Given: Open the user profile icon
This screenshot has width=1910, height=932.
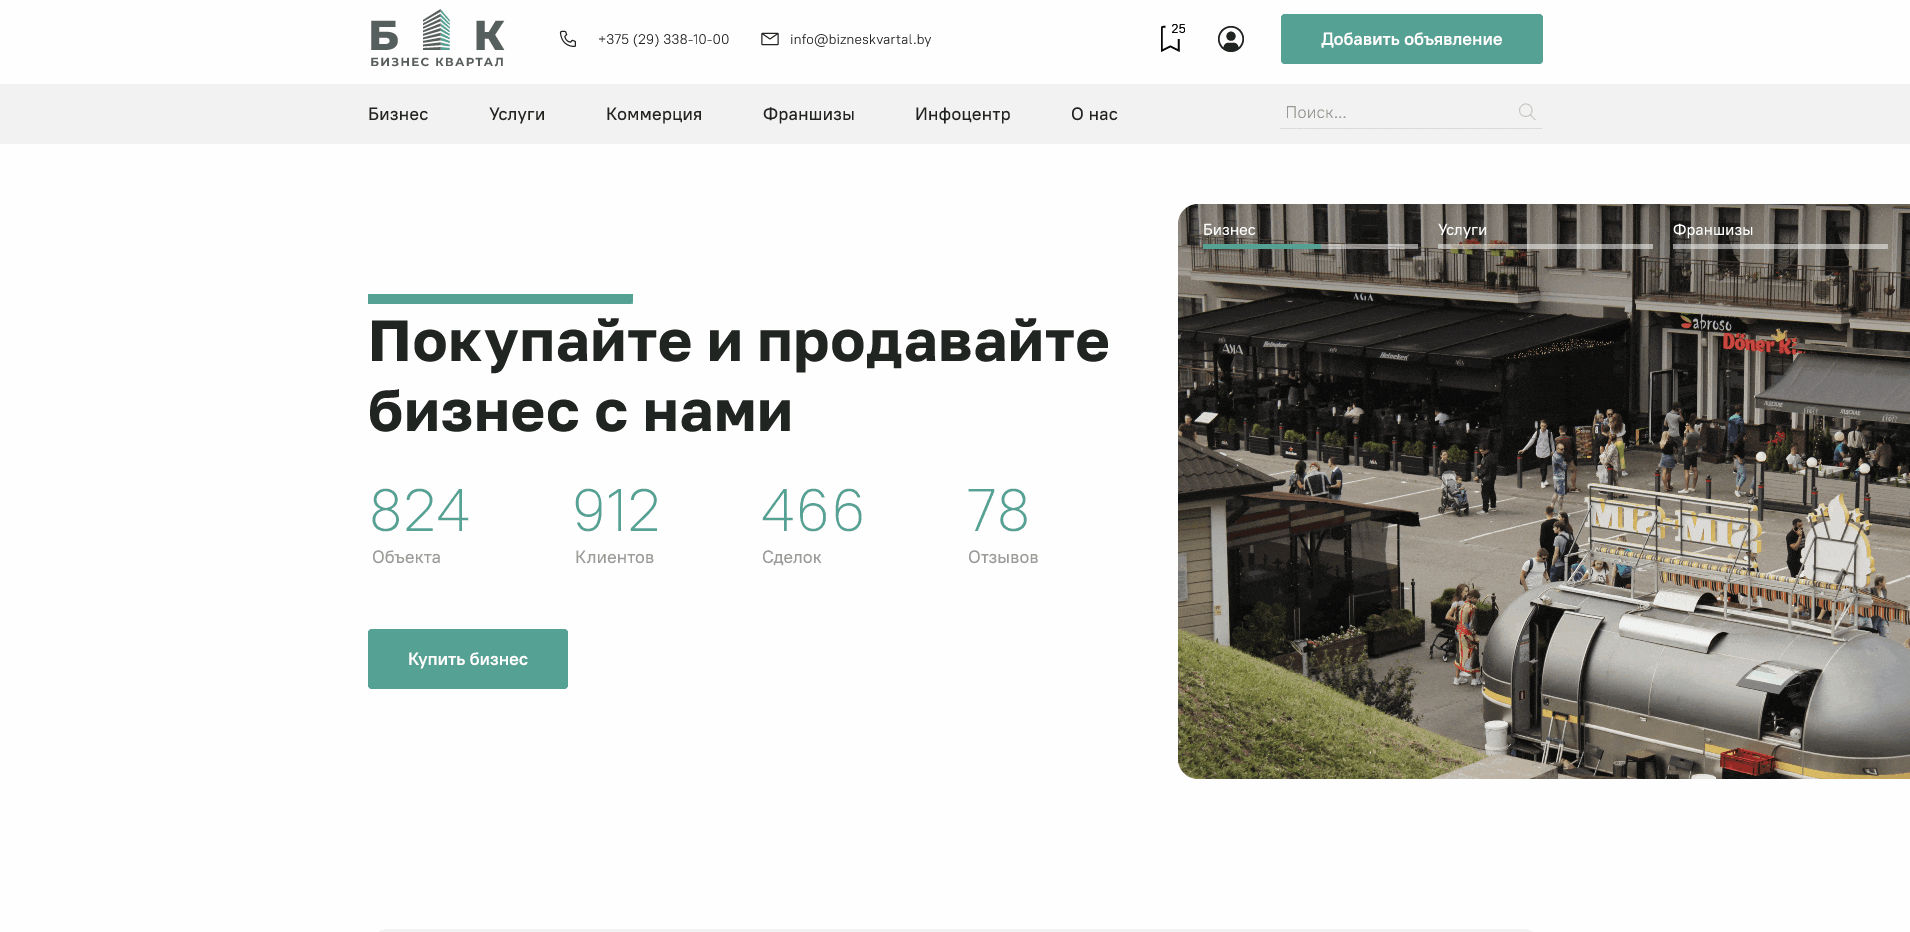Looking at the screenshot, I should click(x=1231, y=39).
